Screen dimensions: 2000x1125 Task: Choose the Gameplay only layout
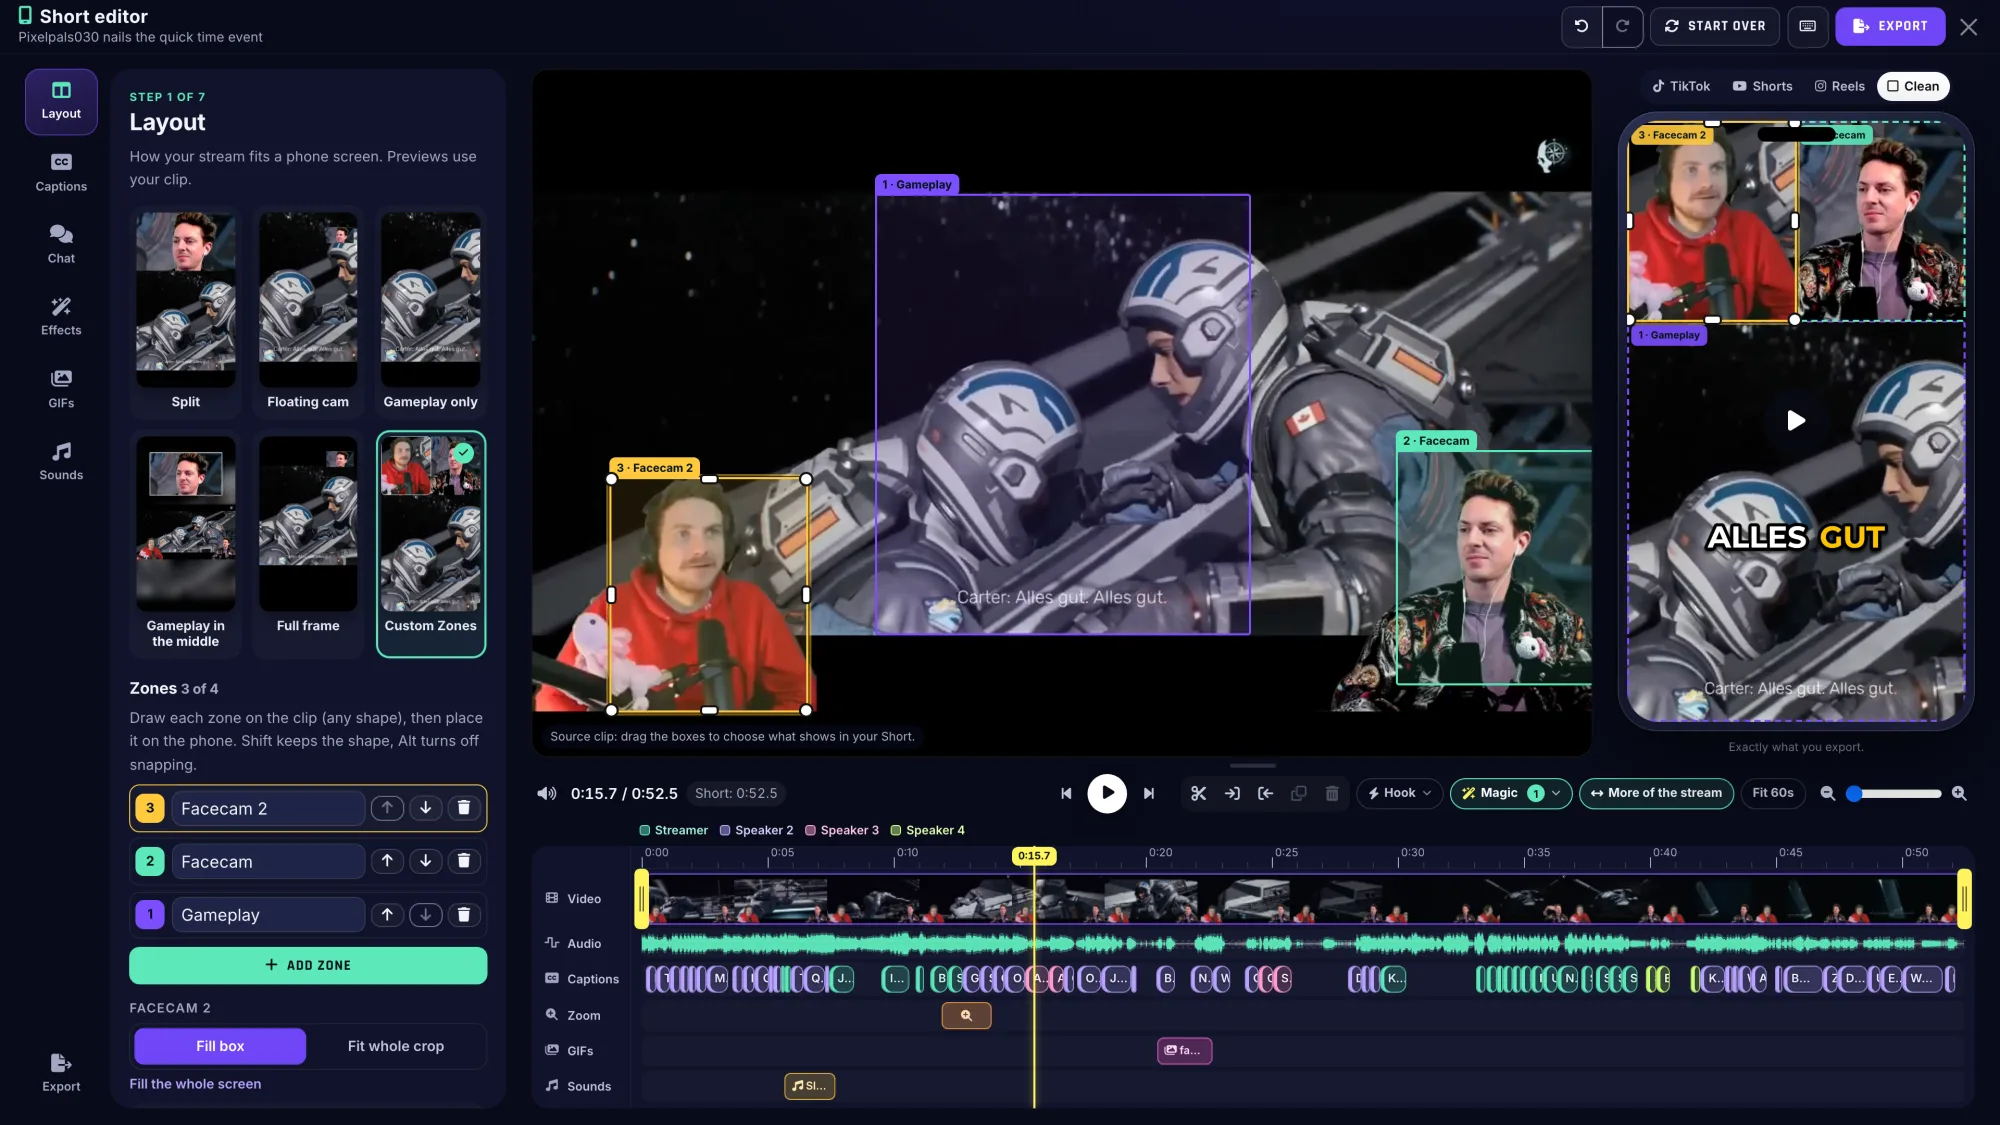tap(431, 312)
